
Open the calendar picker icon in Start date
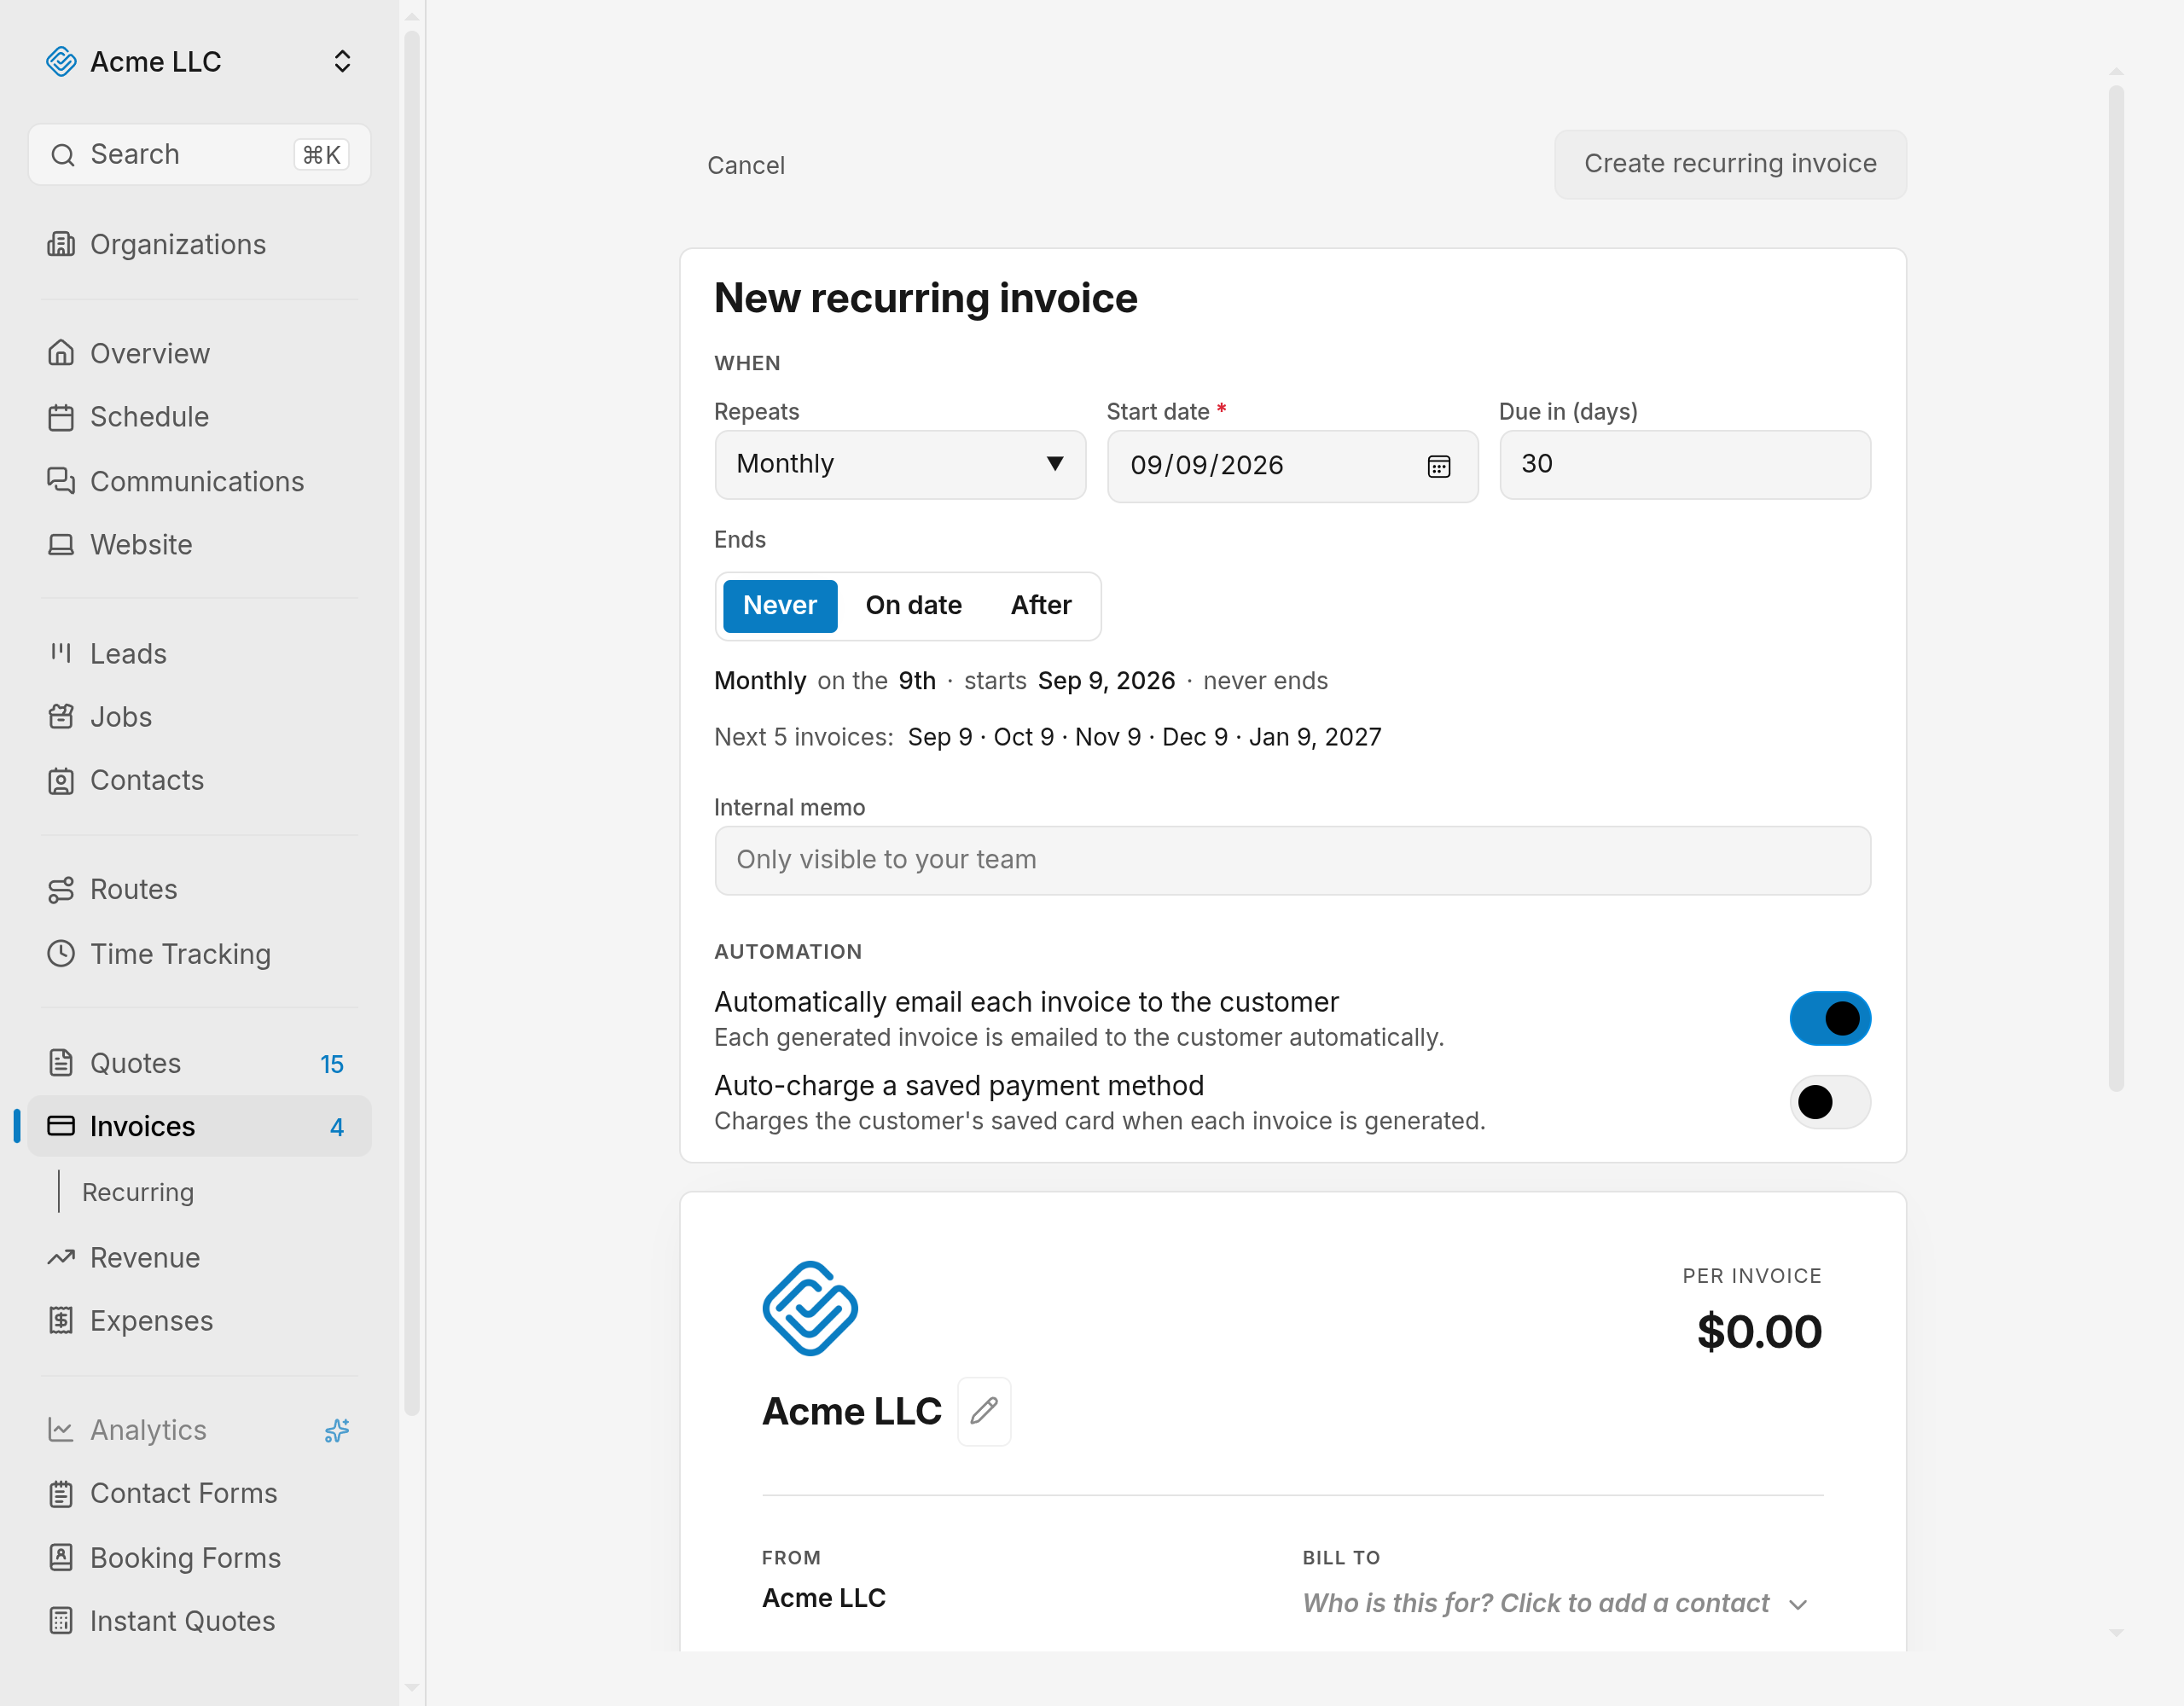click(1438, 466)
